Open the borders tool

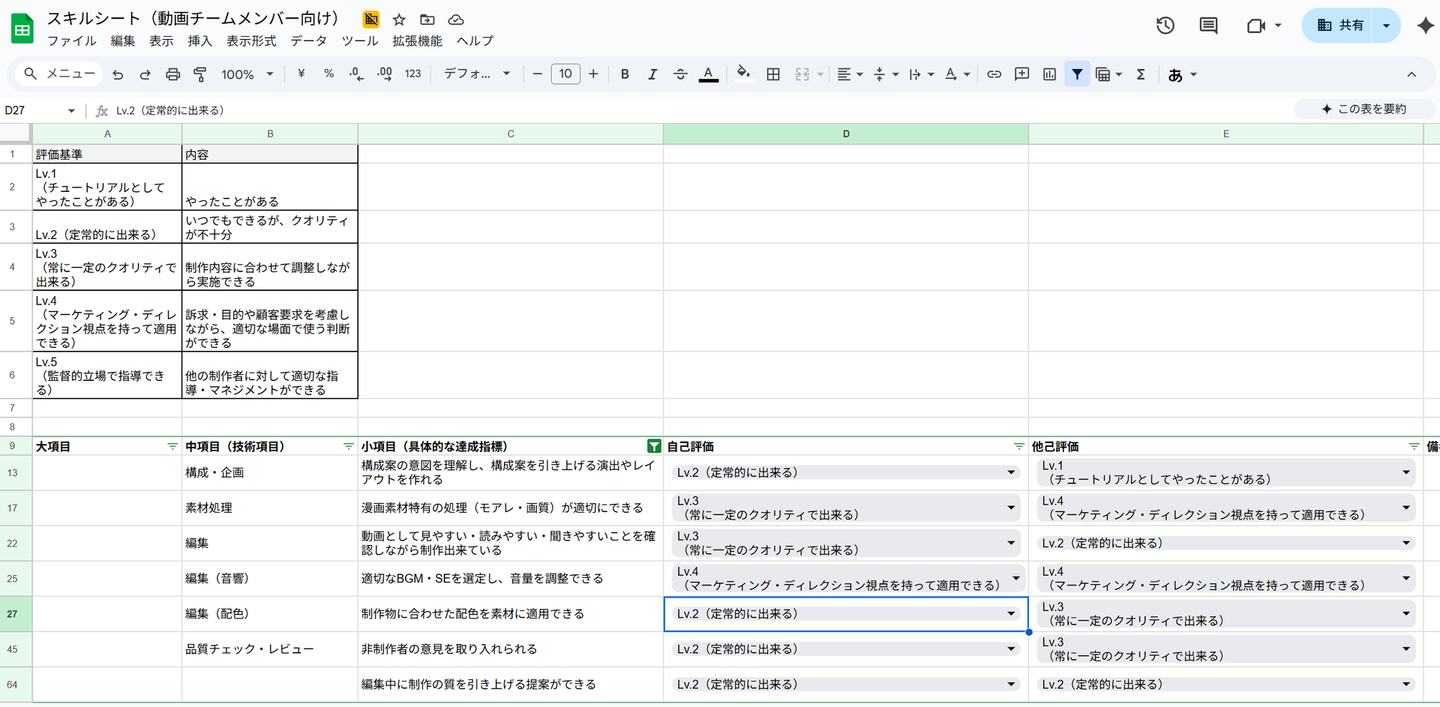pyautogui.click(x=773, y=74)
